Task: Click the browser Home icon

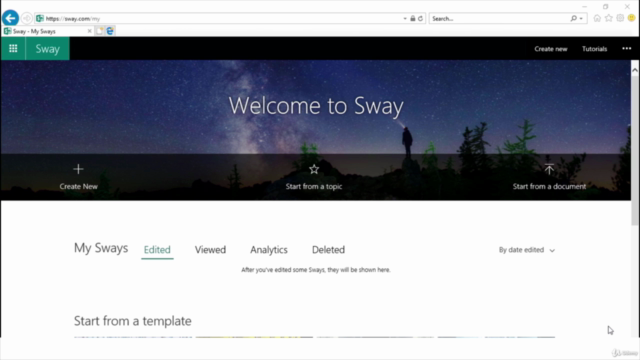Action: [x=597, y=18]
